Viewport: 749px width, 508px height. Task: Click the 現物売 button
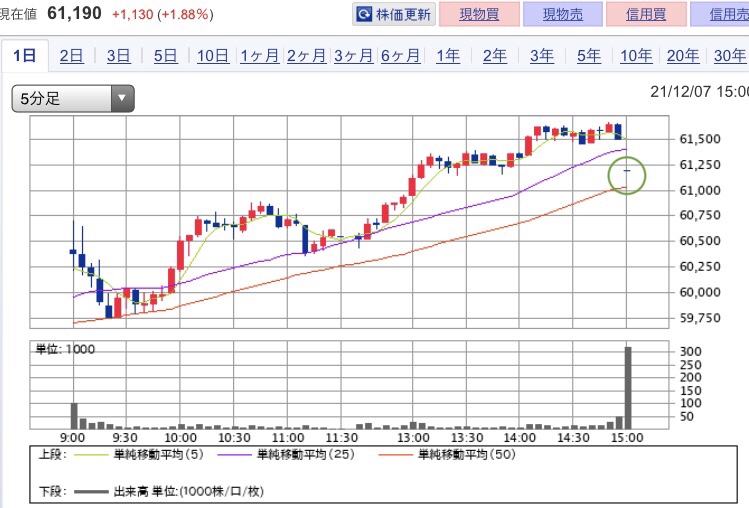563,14
